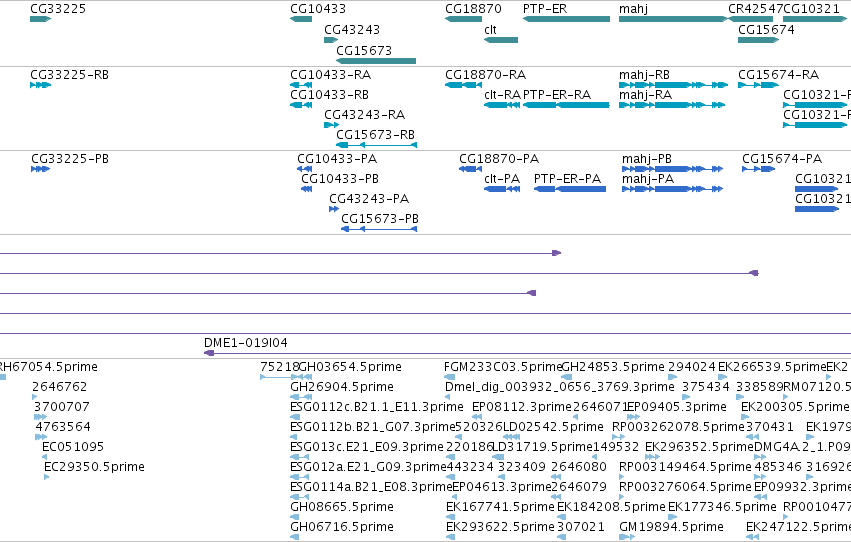The image size is (851, 542).
Task: Select the LD02542.5prime EST label
Action: [554, 427]
